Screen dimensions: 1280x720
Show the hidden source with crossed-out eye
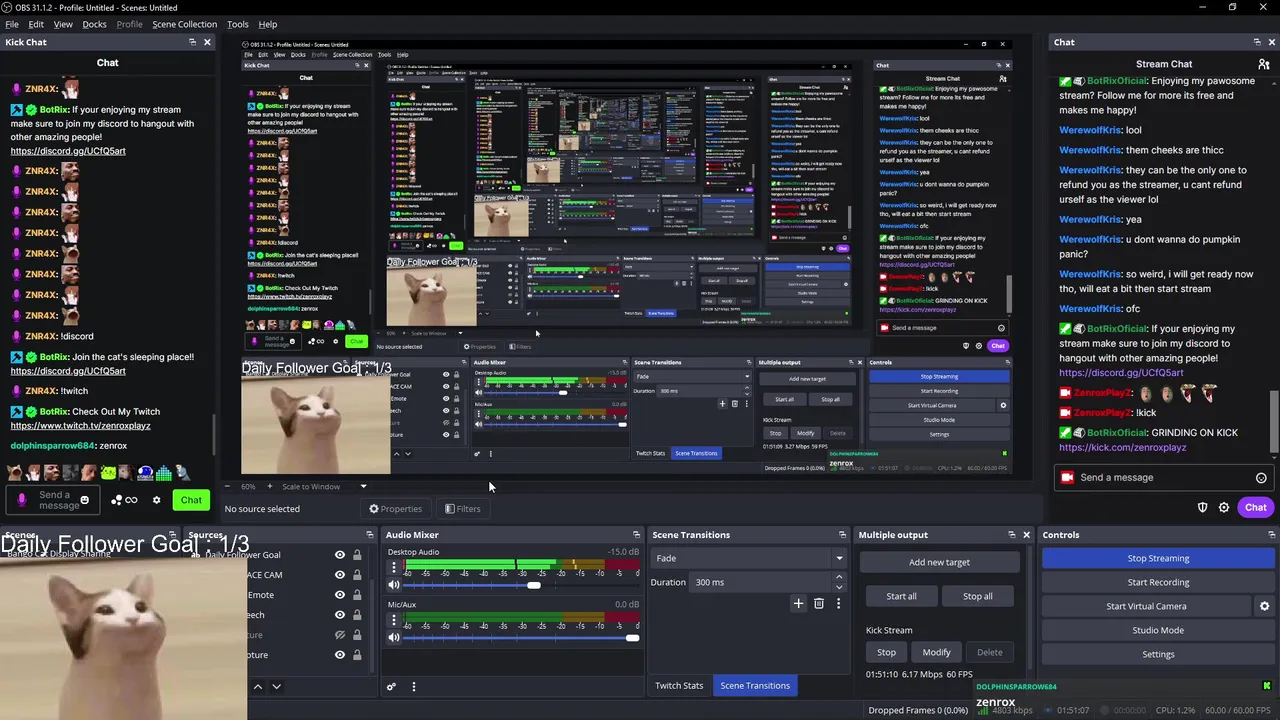pyautogui.click(x=340, y=635)
